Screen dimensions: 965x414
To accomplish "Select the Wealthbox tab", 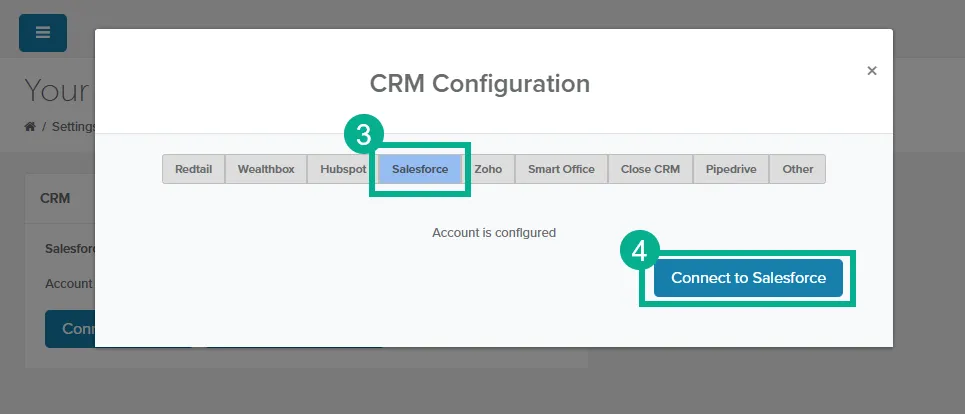I will (x=266, y=169).
